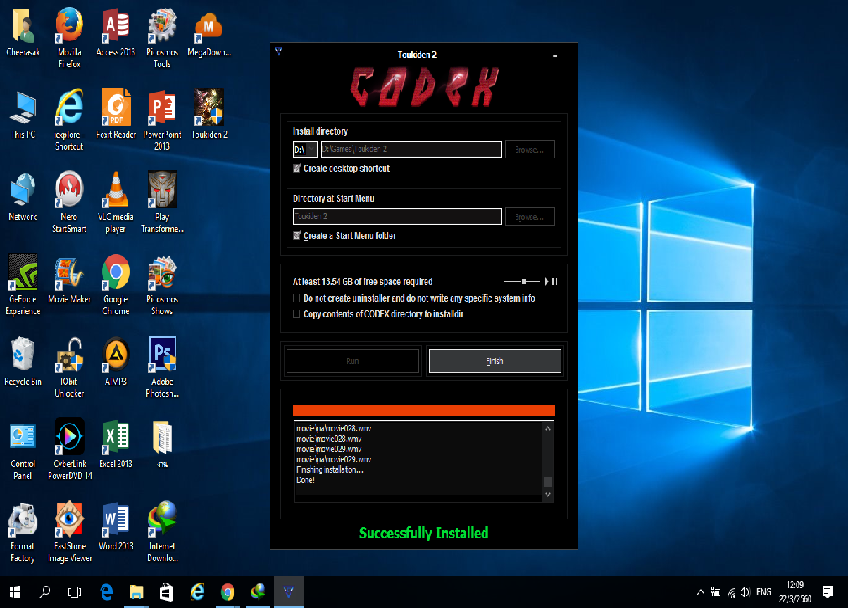This screenshot has width=848, height=609.
Task: Click the Directory at Start Menu field
Action: pos(397,216)
